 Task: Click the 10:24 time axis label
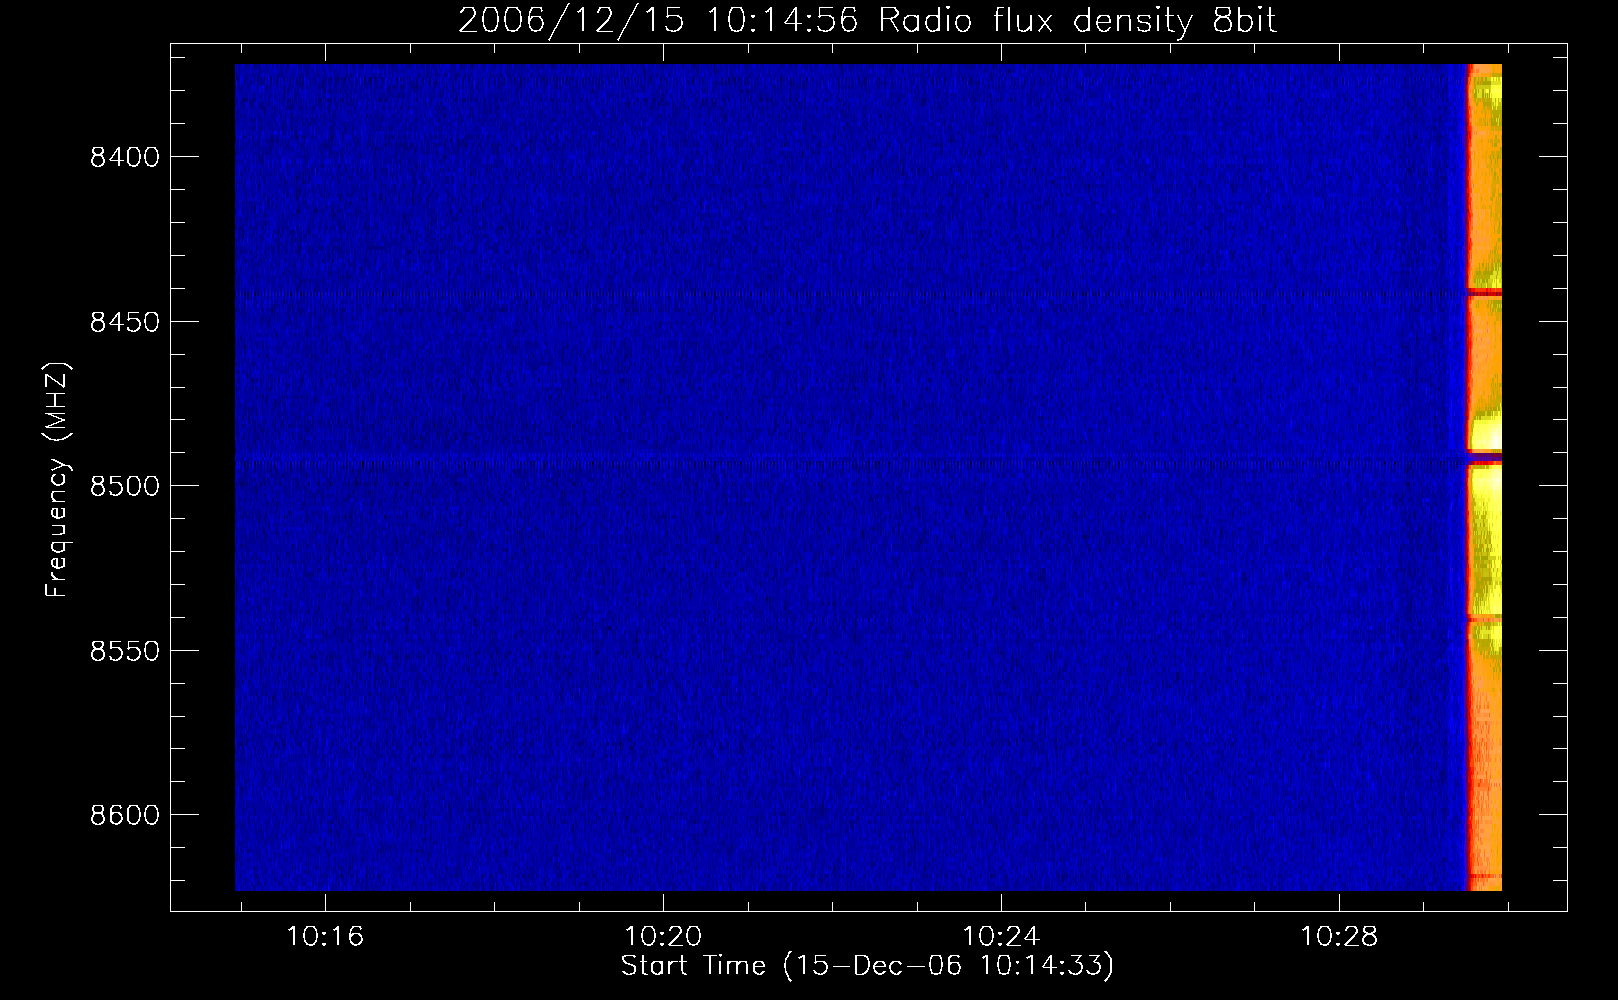tap(1001, 937)
